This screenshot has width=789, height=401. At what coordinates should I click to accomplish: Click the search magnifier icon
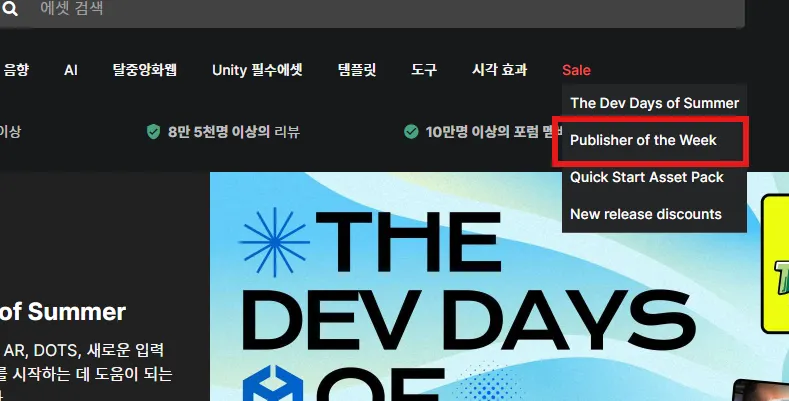[x=10, y=8]
